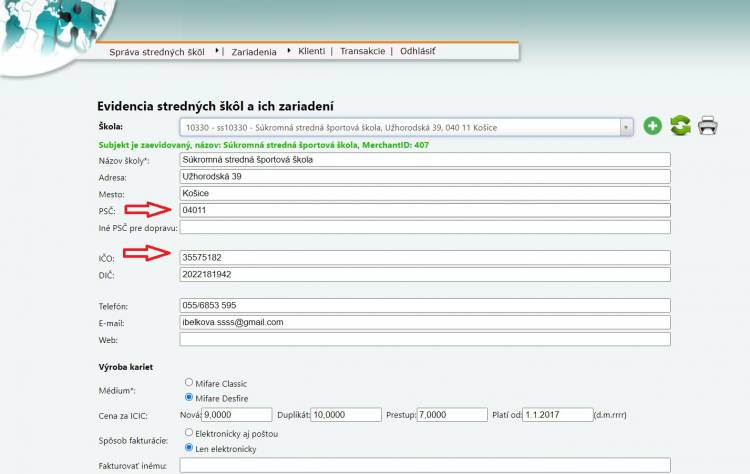
Task: Click the empty Web input field
Action: tap(424, 340)
